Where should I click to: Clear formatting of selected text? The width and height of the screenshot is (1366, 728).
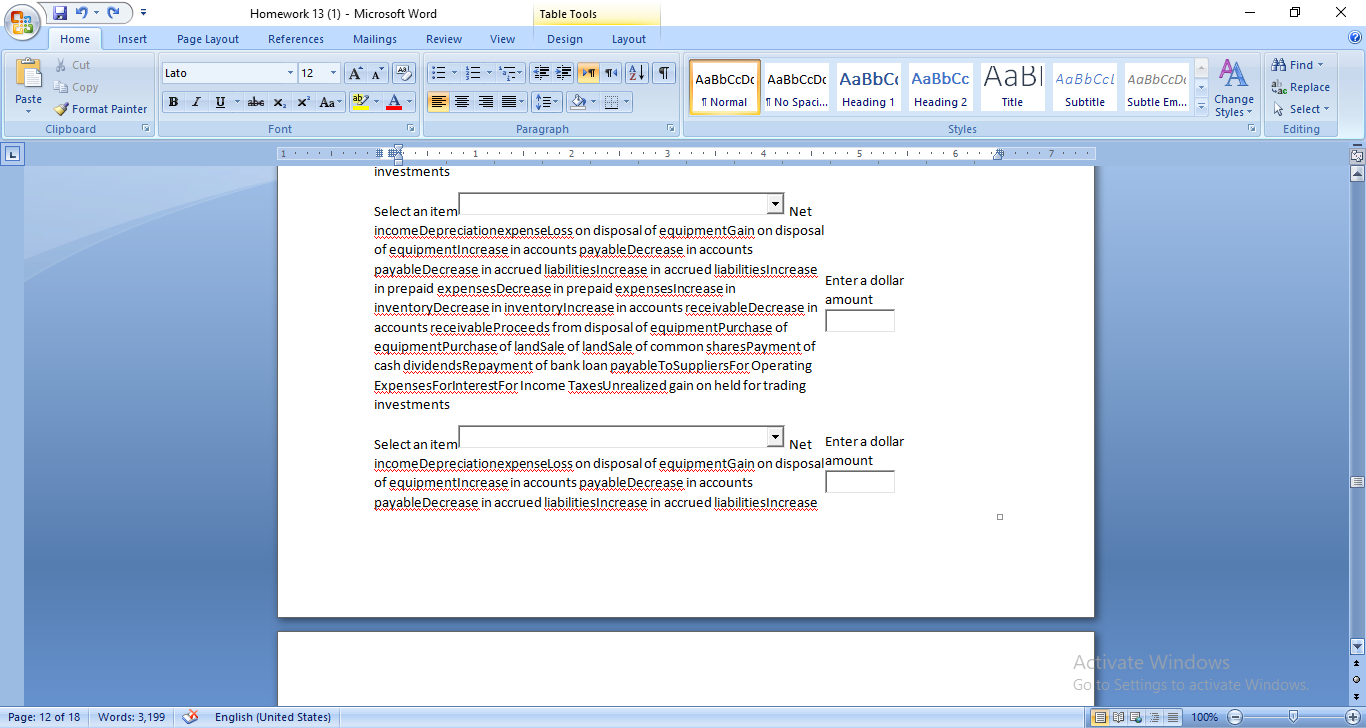coord(404,73)
